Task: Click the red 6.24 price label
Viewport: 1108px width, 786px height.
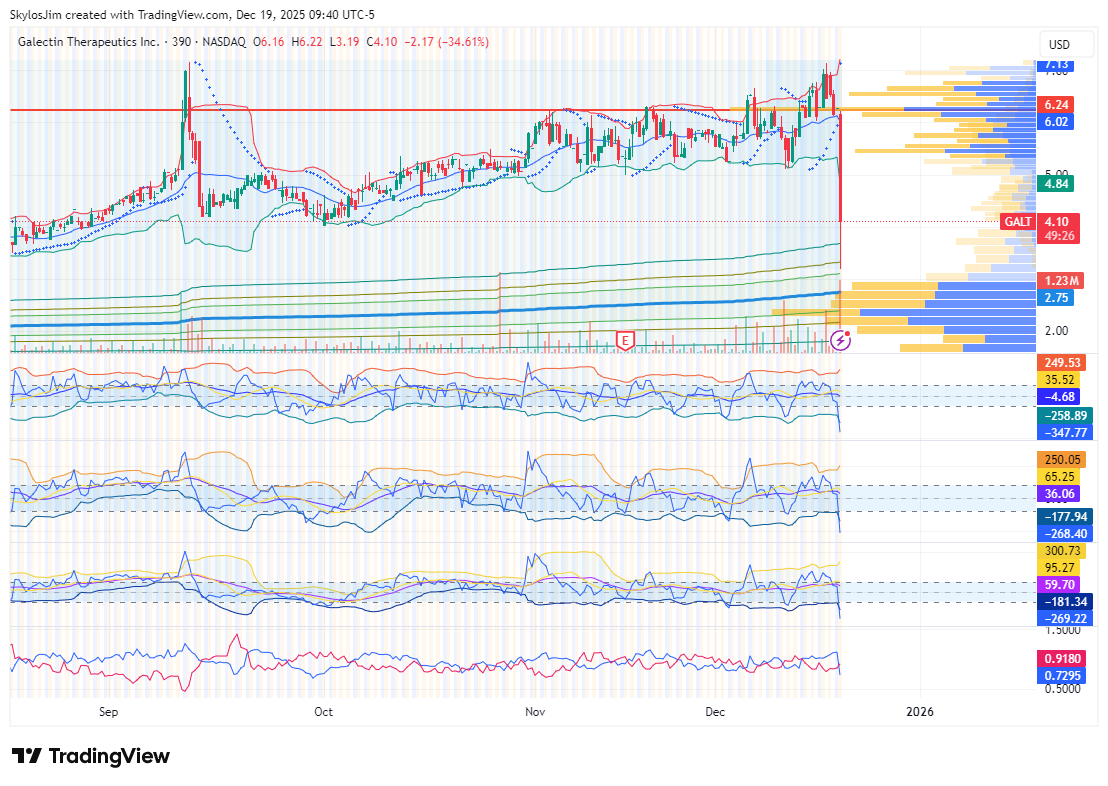Action: 1057,105
